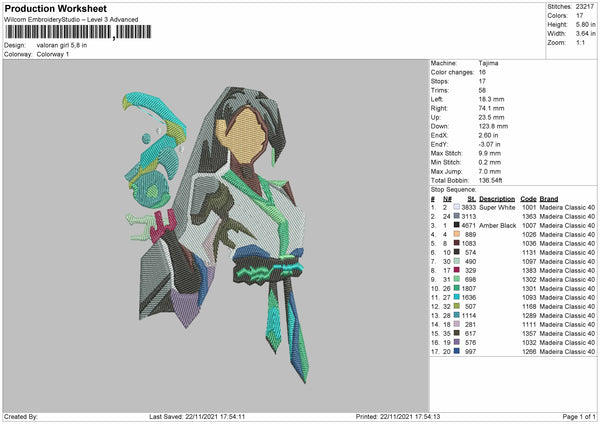Click the dark olive swatch beside code 1357

pyautogui.click(x=457, y=333)
